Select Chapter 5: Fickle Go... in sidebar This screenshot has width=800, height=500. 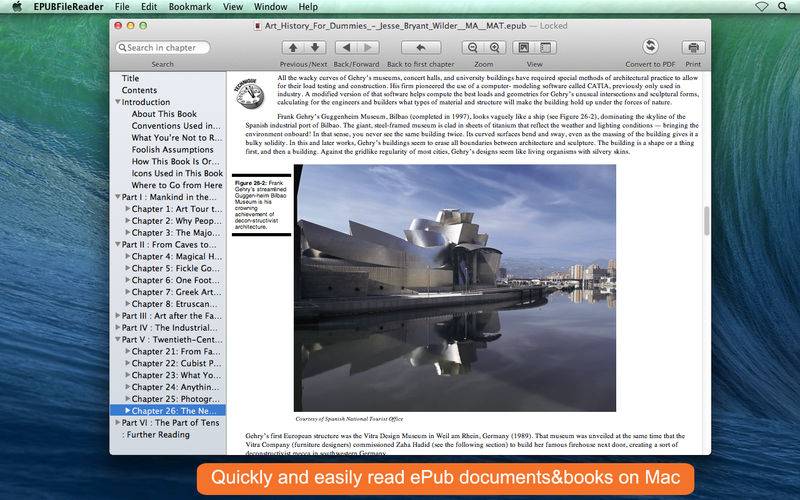(x=176, y=268)
